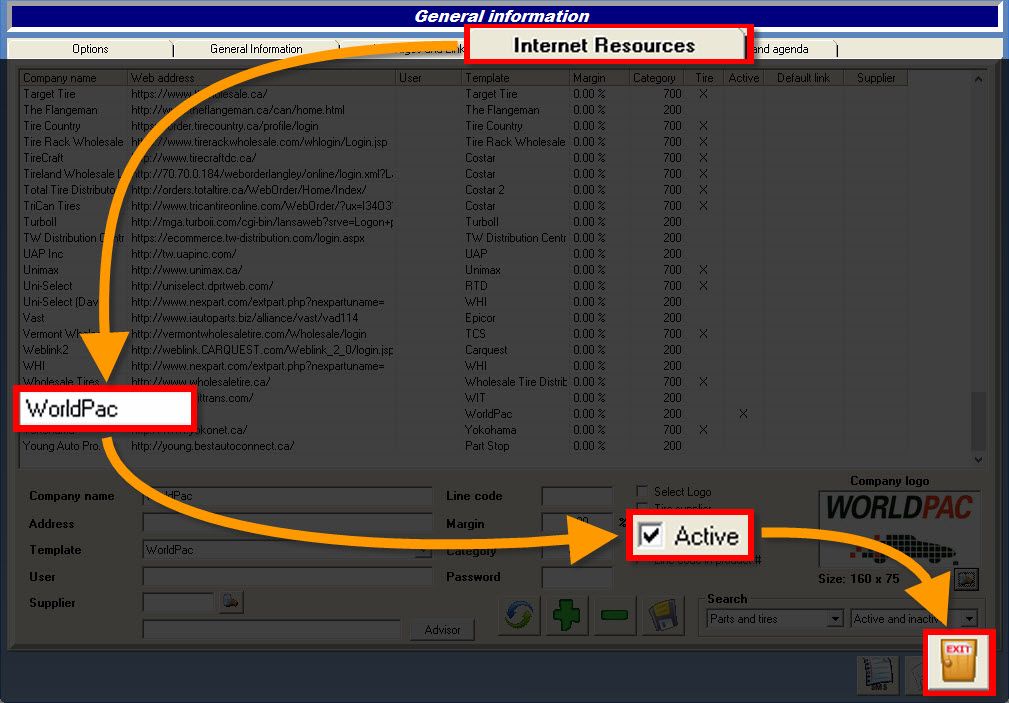Viewport: 1009px width, 703px height.
Task: Remove the resource with green minus
Action: coord(615,616)
